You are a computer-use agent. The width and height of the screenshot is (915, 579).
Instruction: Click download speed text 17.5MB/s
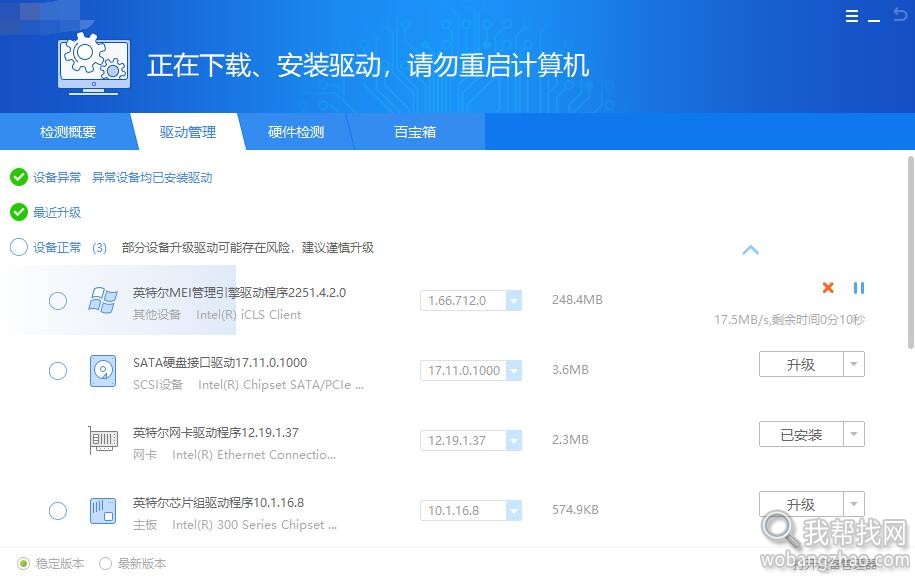coord(741,320)
